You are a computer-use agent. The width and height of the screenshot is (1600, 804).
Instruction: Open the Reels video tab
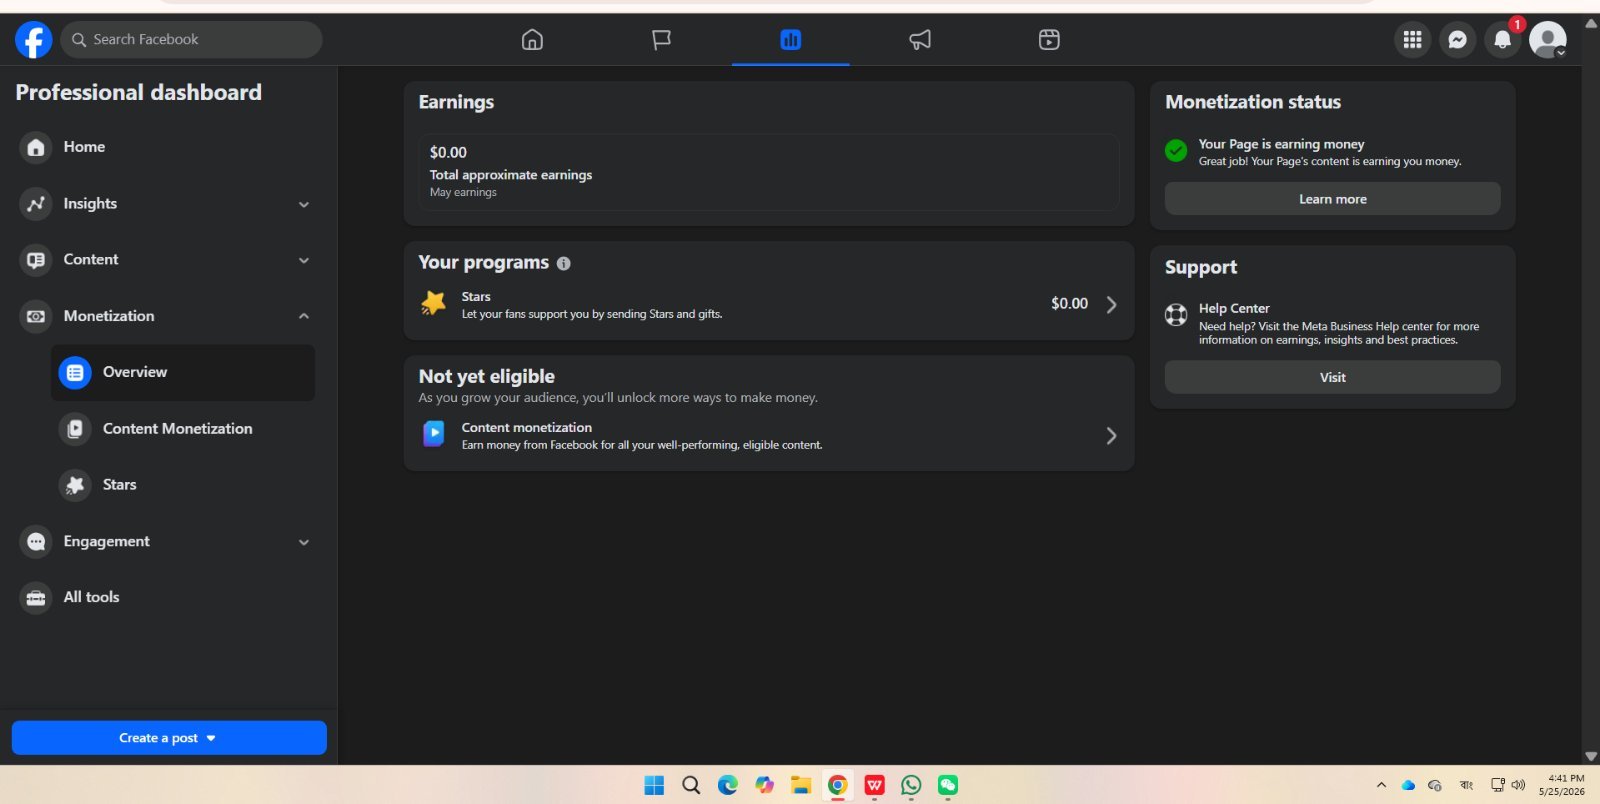(x=1049, y=40)
